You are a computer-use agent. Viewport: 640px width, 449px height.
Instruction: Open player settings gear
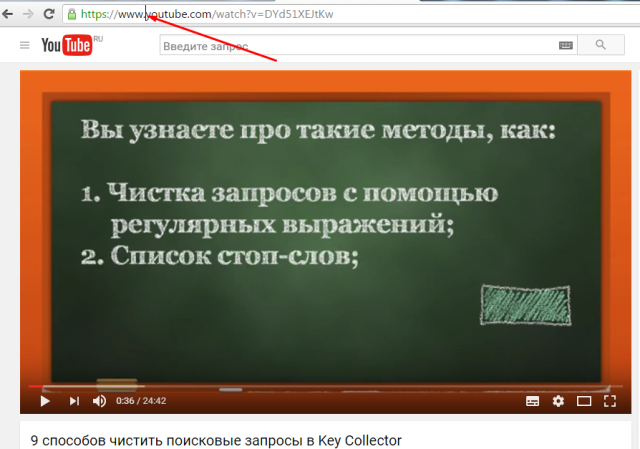click(558, 401)
